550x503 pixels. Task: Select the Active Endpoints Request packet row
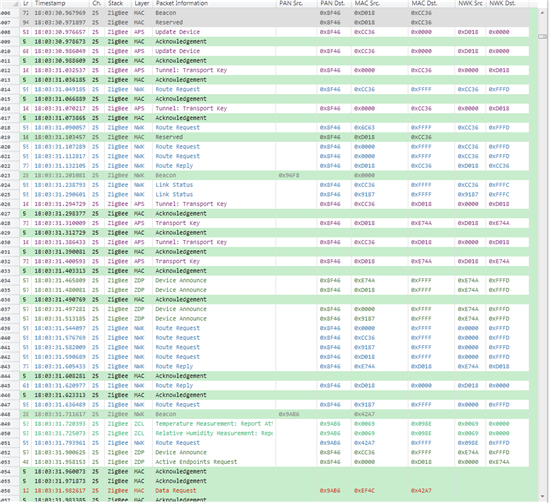point(264,462)
